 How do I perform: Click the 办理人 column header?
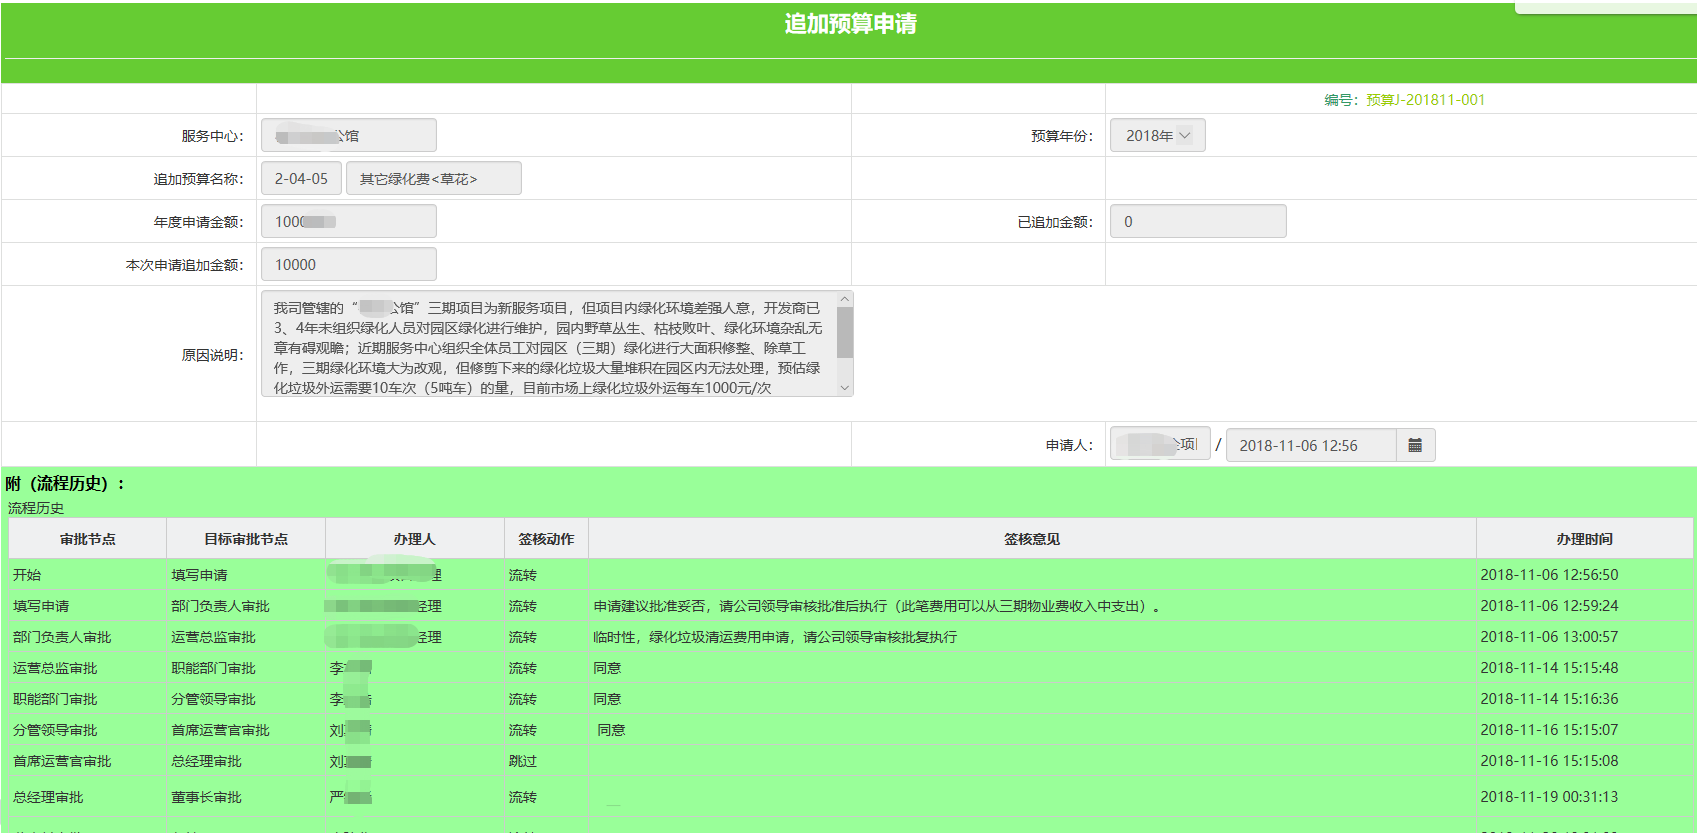point(414,539)
